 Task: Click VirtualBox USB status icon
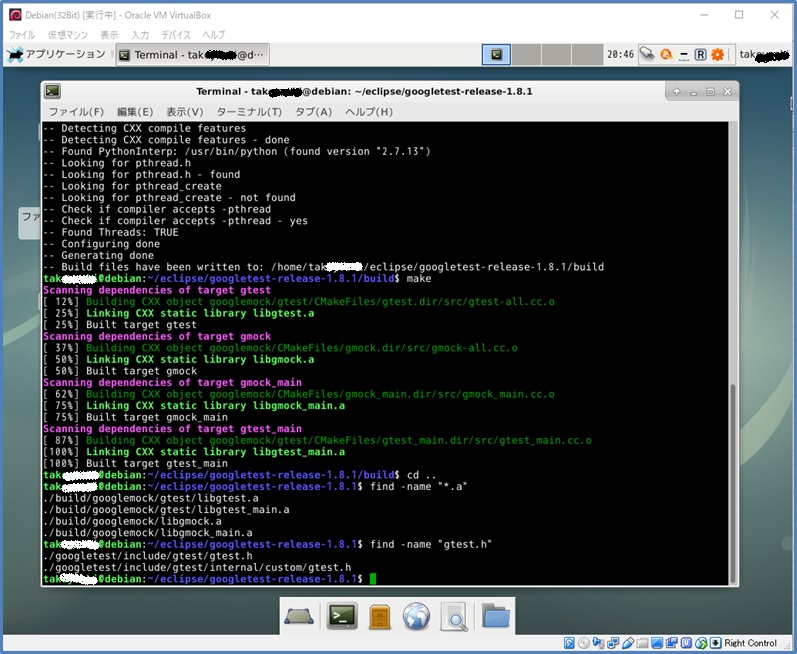628,643
